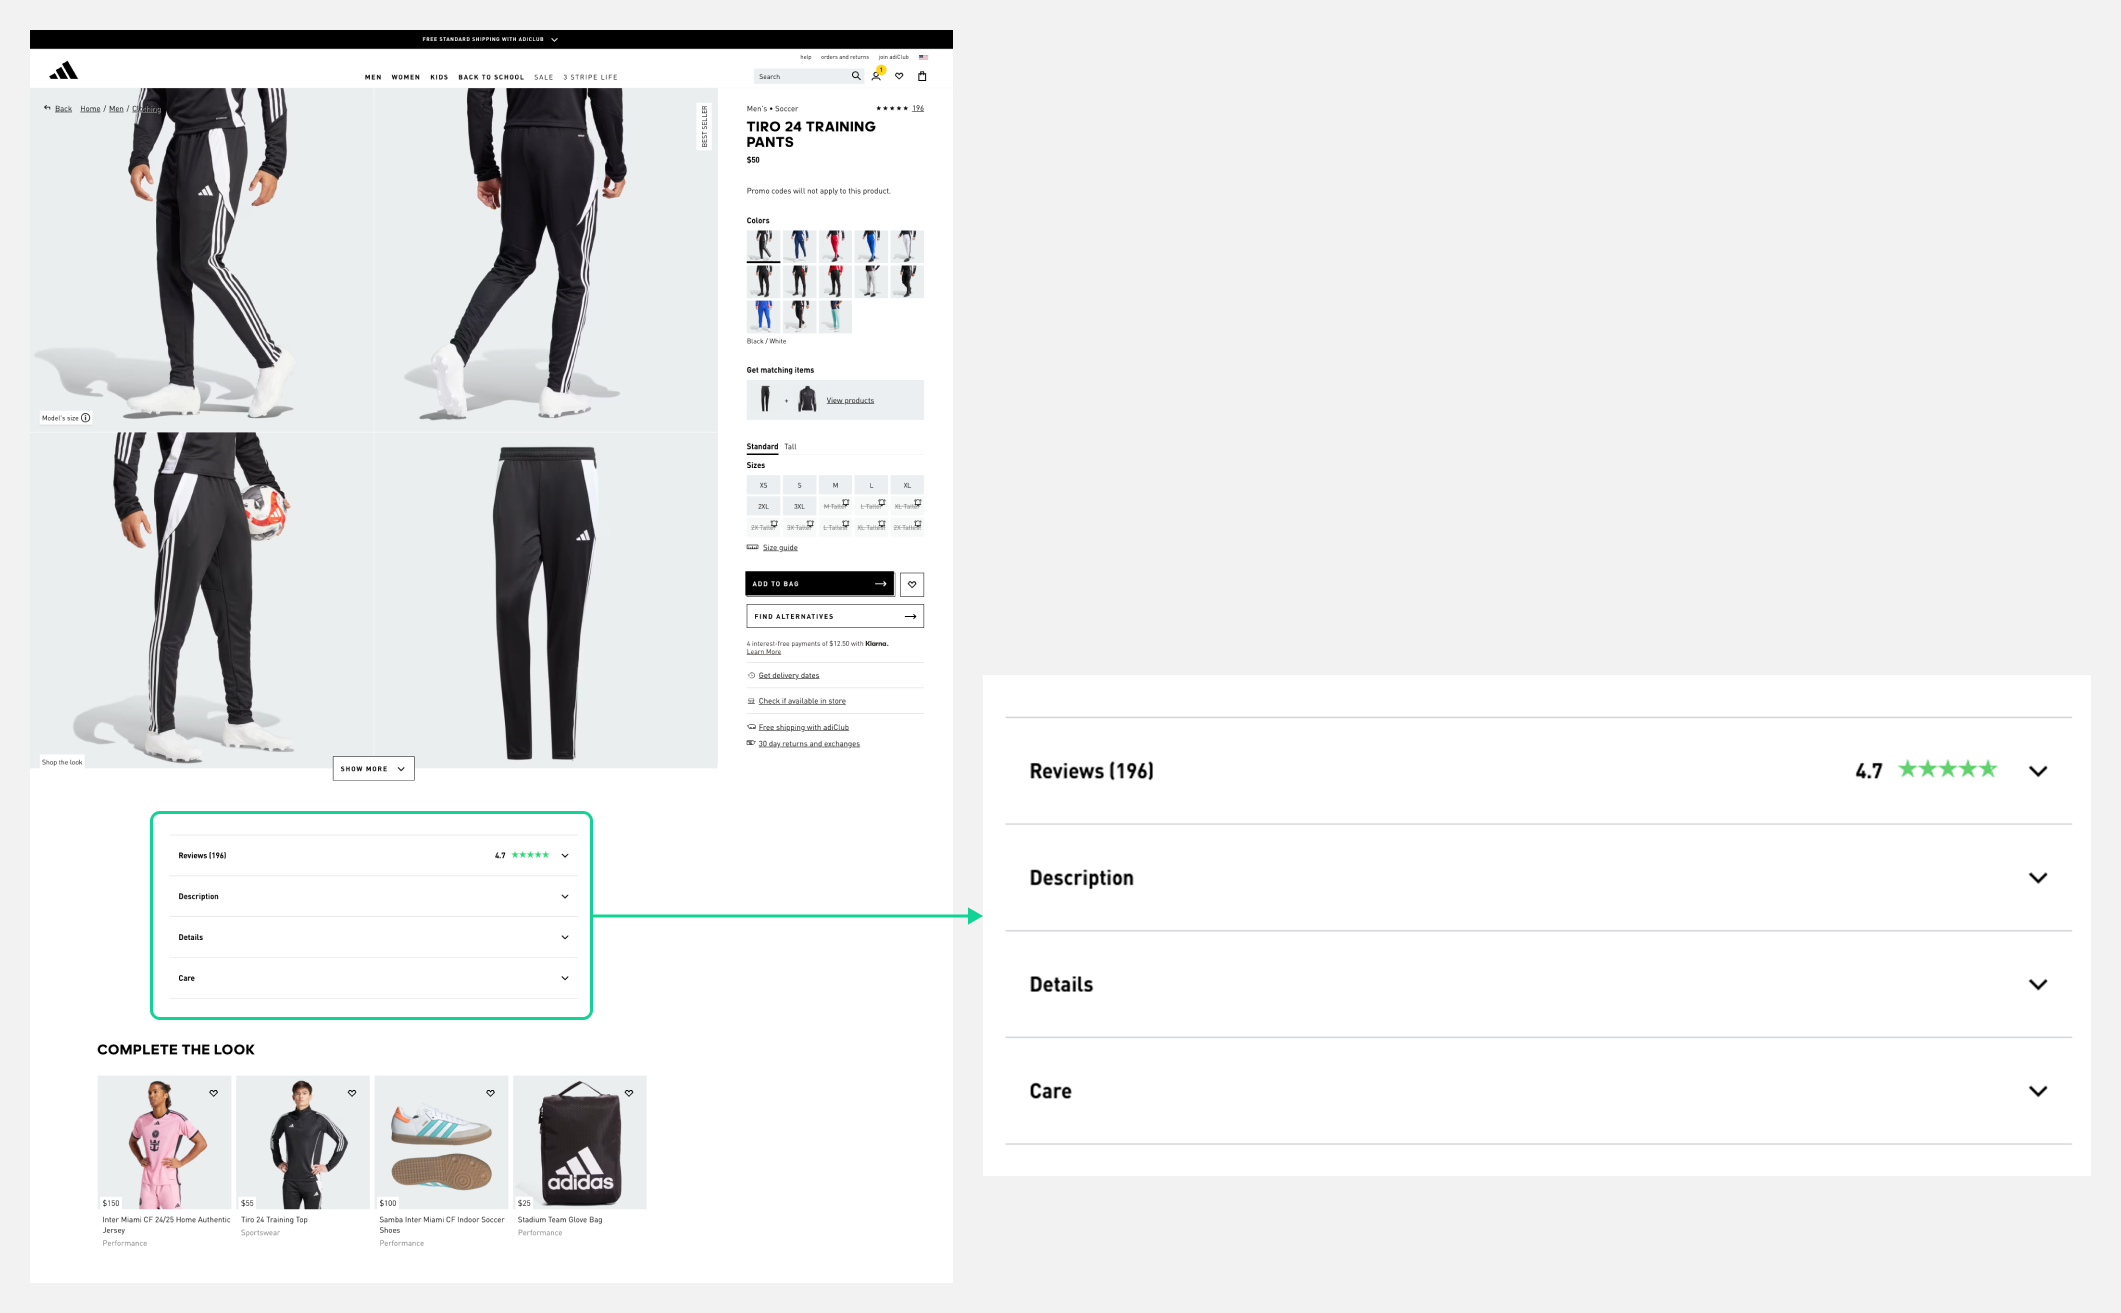The width and height of the screenshot is (2121, 1313).
Task: Click into the Search input field
Action: pyautogui.click(x=800, y=76)
